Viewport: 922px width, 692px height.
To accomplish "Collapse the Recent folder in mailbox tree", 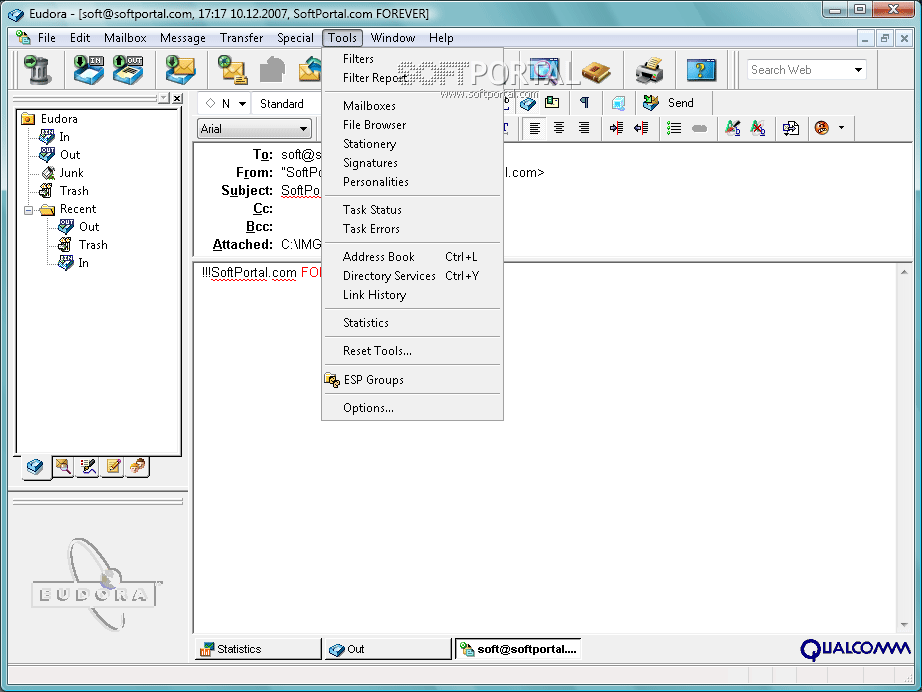I will (x=28, y=210).
